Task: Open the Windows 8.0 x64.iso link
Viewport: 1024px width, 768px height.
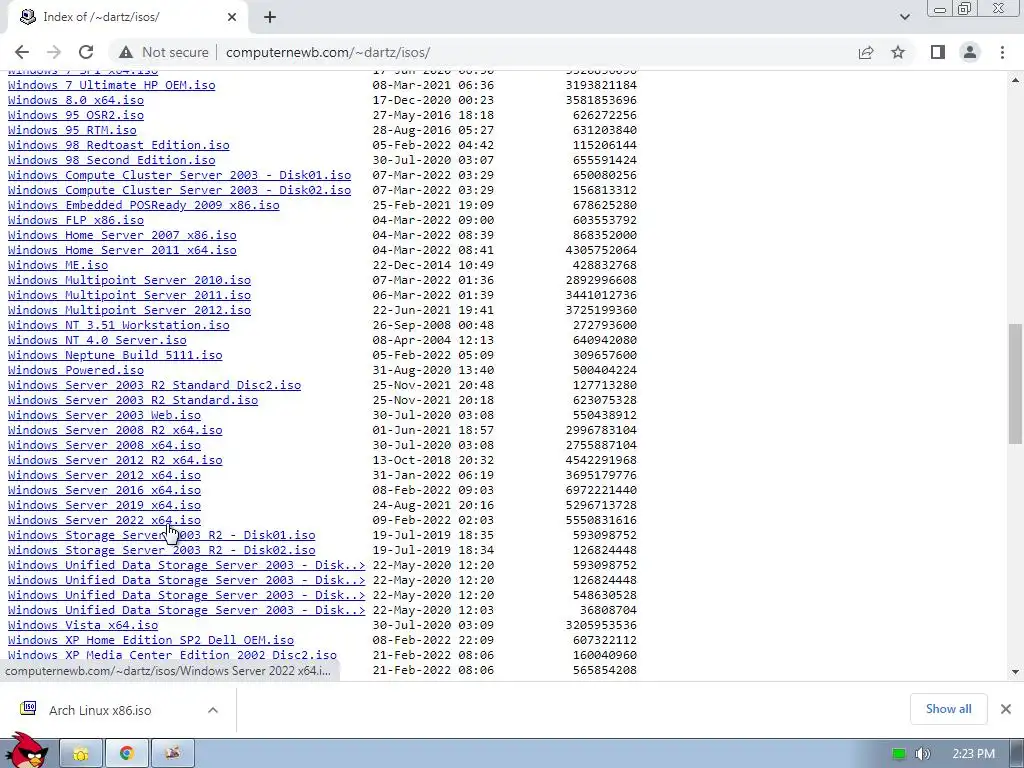Action: [x=76, y=100]
